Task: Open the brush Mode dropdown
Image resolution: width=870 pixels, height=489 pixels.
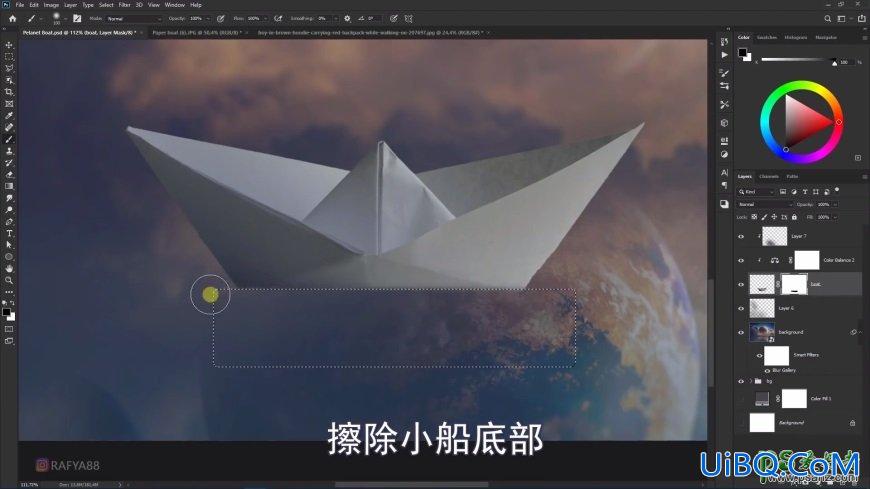Action: pyautogui.click(x=134, y=18)
